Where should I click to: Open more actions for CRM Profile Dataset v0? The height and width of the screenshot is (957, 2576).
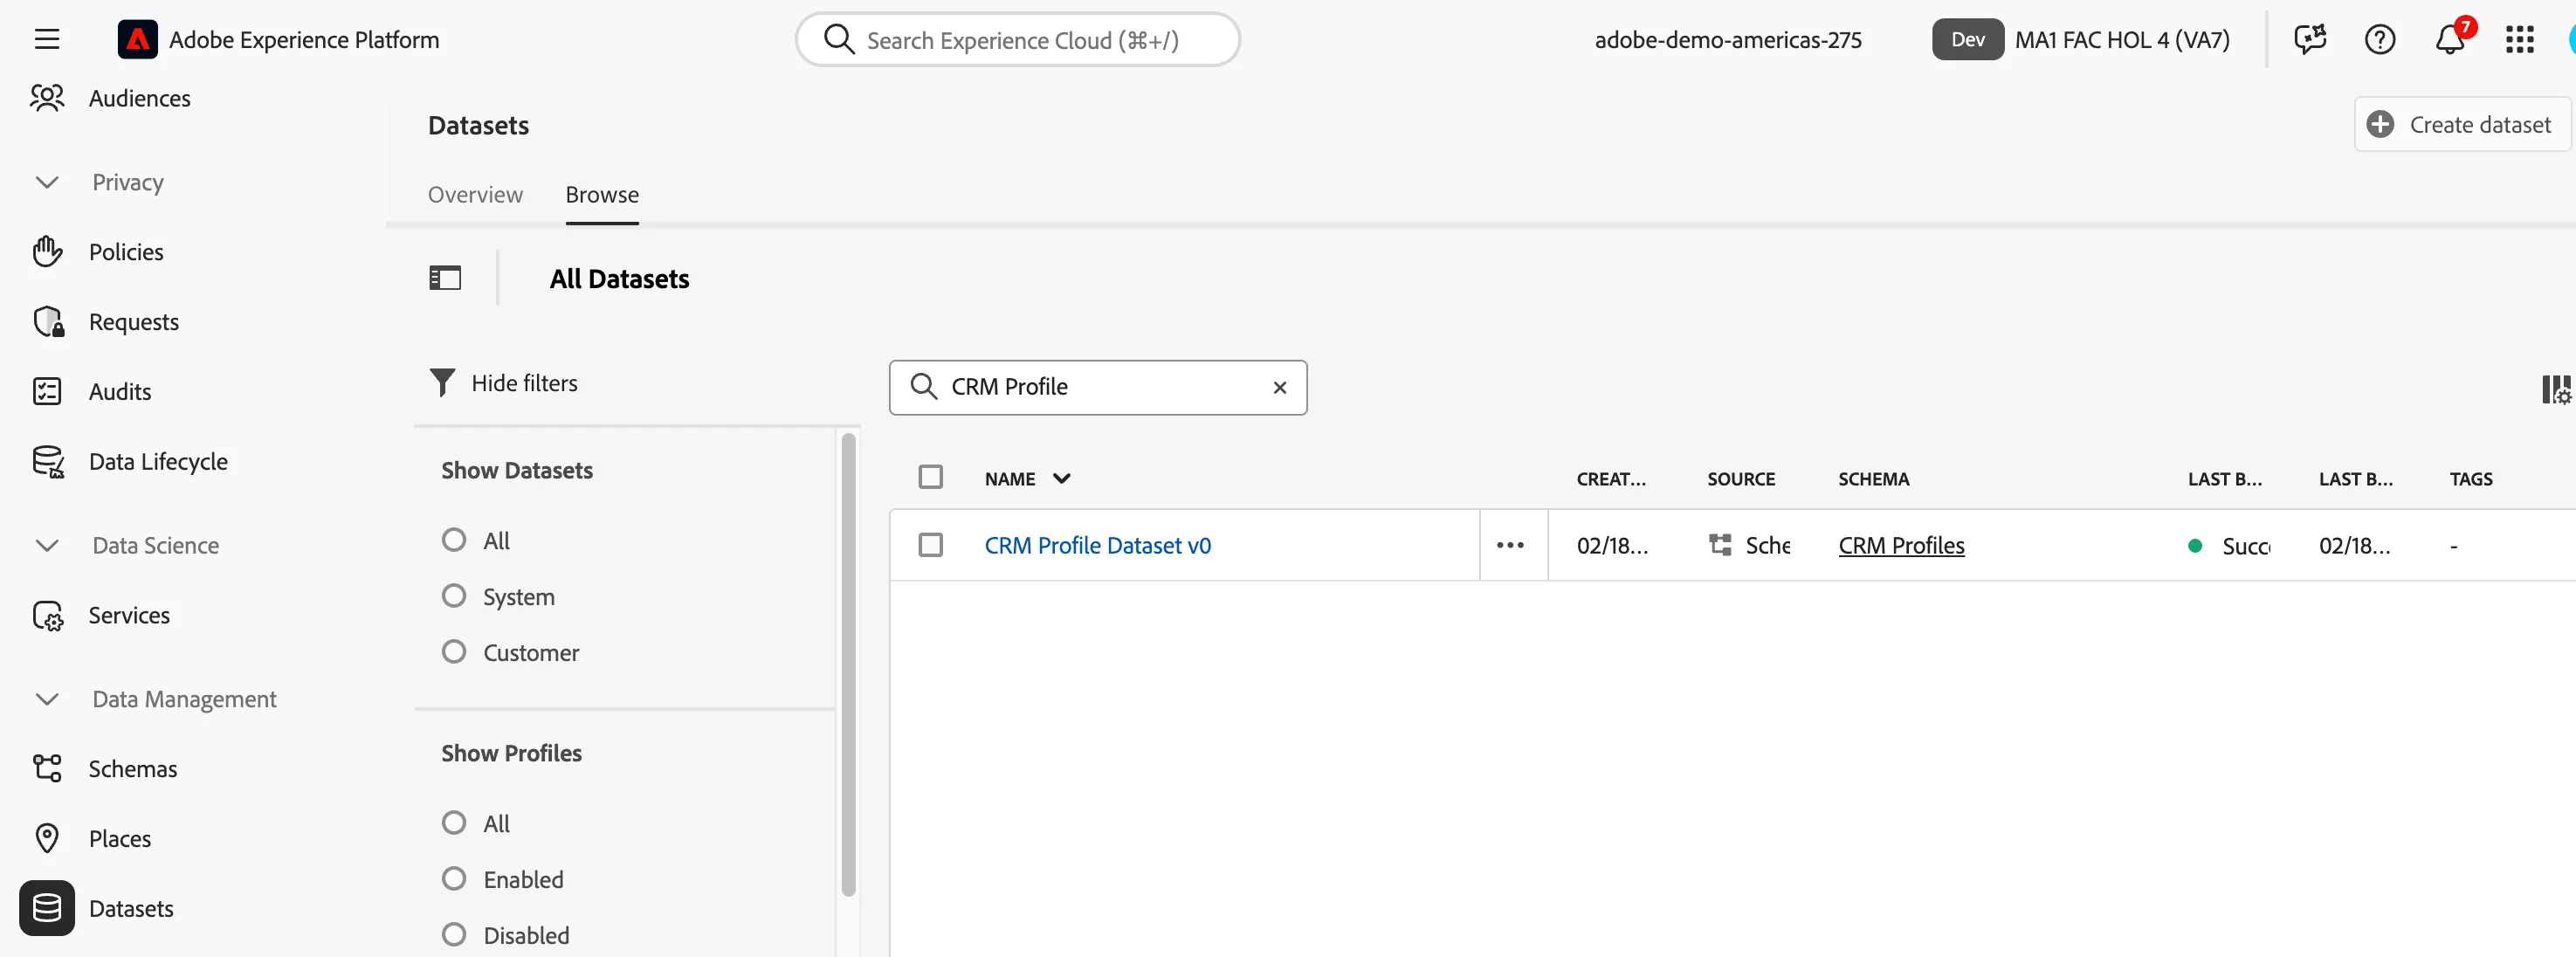(1510, 545)
